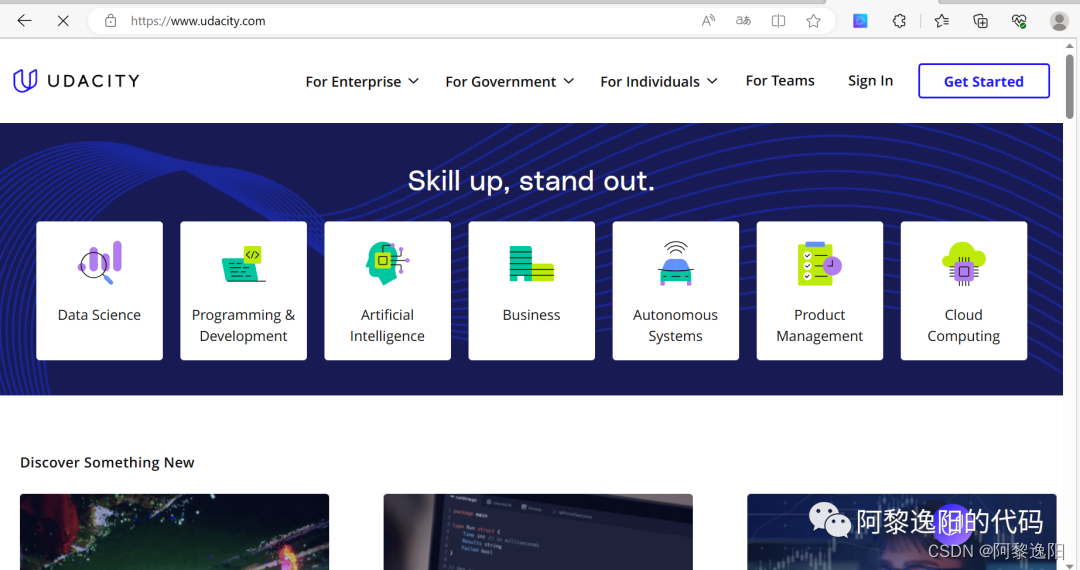Expand the For Enterprise dropdown chevron
The width and height of the screenshot is (1080, 570).
pyautogui.click(x=413, y=81)
